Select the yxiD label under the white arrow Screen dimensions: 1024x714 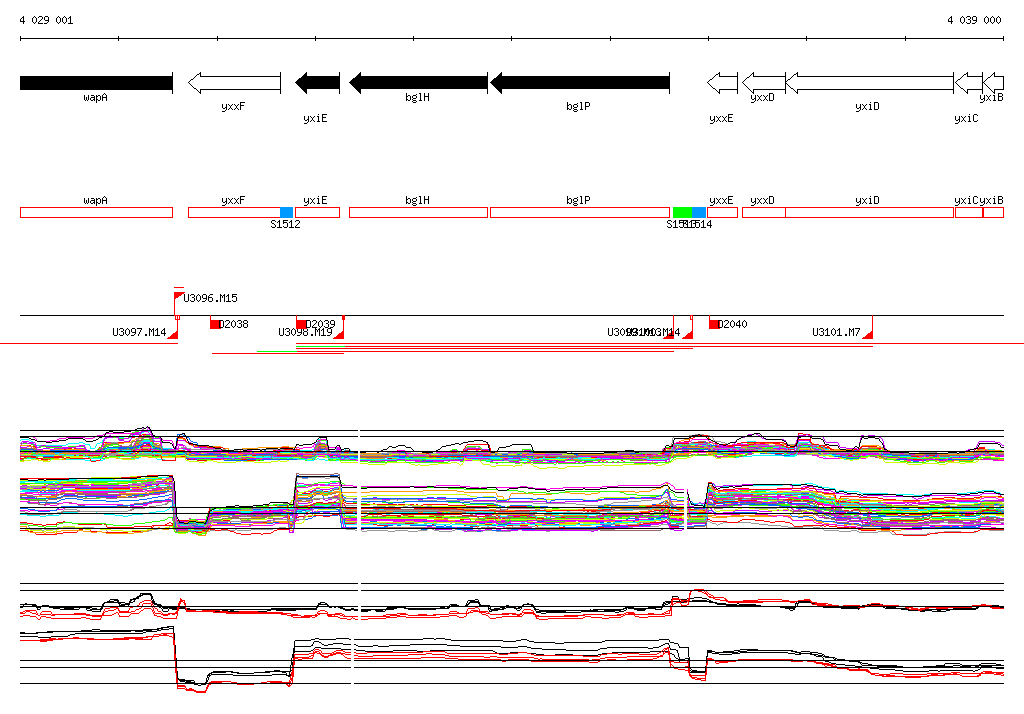pos(867,106)
